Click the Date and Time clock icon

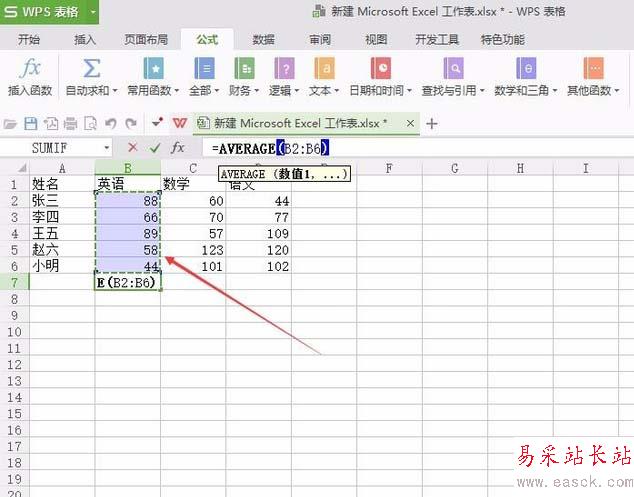point(380,68)
